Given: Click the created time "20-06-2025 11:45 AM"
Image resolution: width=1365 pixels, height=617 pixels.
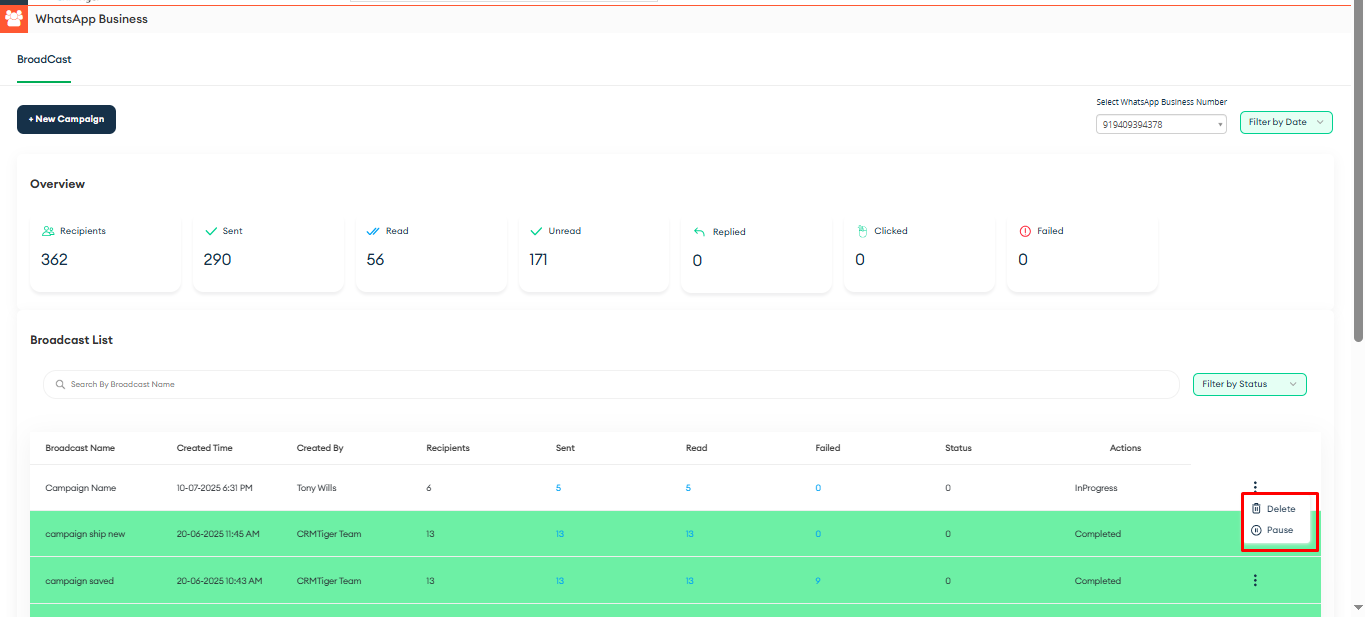Looking at the screenshot, I should point(218,534).
